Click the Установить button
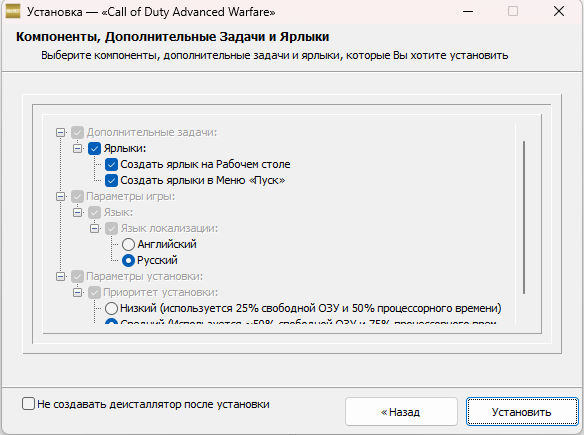 522,412
